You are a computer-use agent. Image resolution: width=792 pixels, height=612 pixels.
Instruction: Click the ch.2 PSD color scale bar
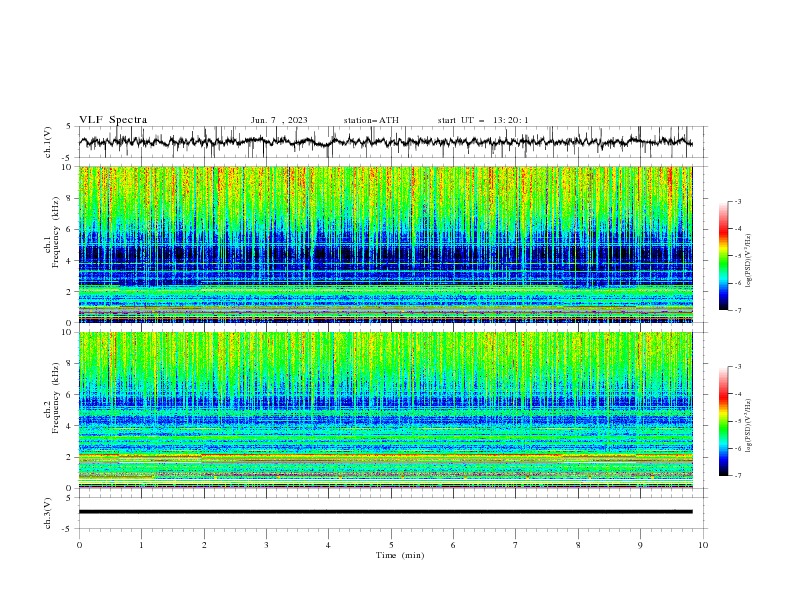pos(723,421)
